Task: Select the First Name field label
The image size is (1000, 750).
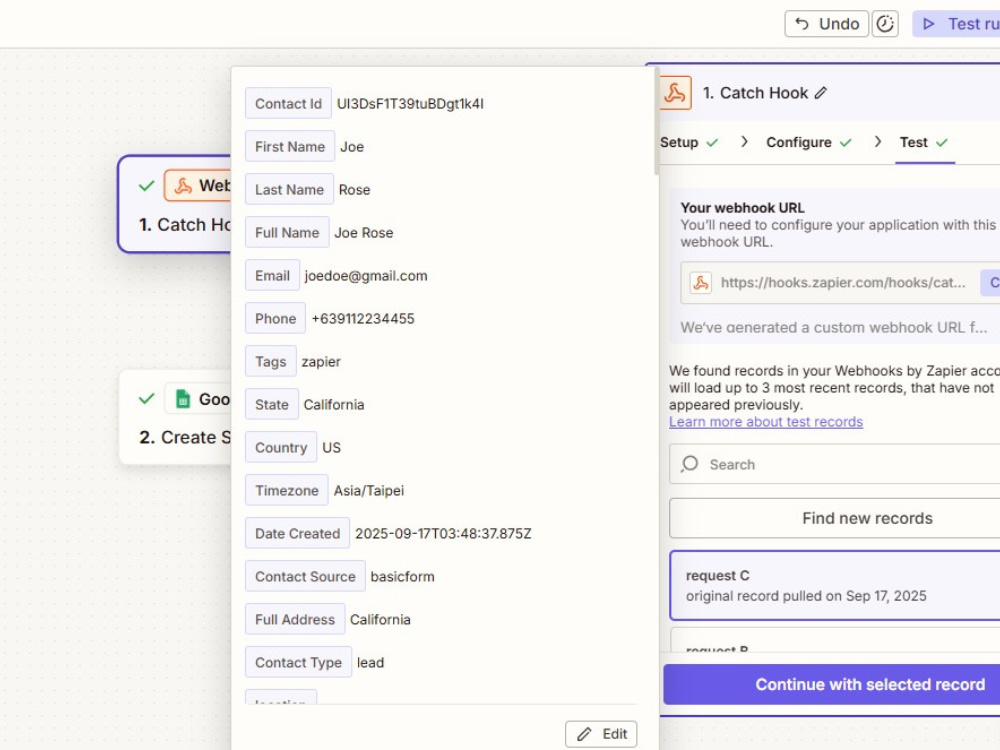Action: click(x=290, y=146)
